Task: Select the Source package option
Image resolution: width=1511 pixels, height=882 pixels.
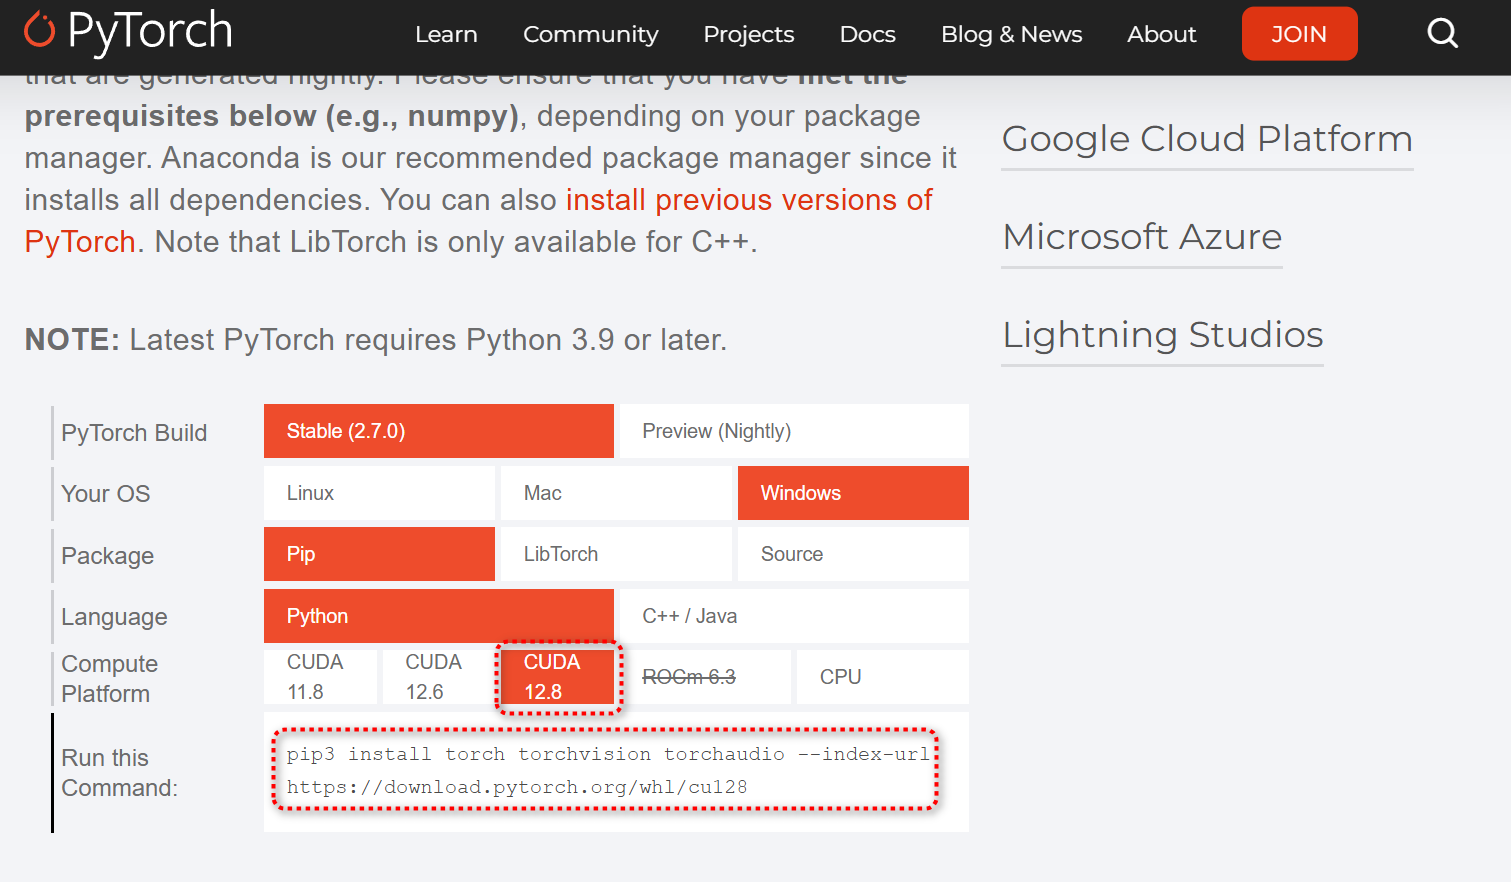Action: [x=853, y=554]
